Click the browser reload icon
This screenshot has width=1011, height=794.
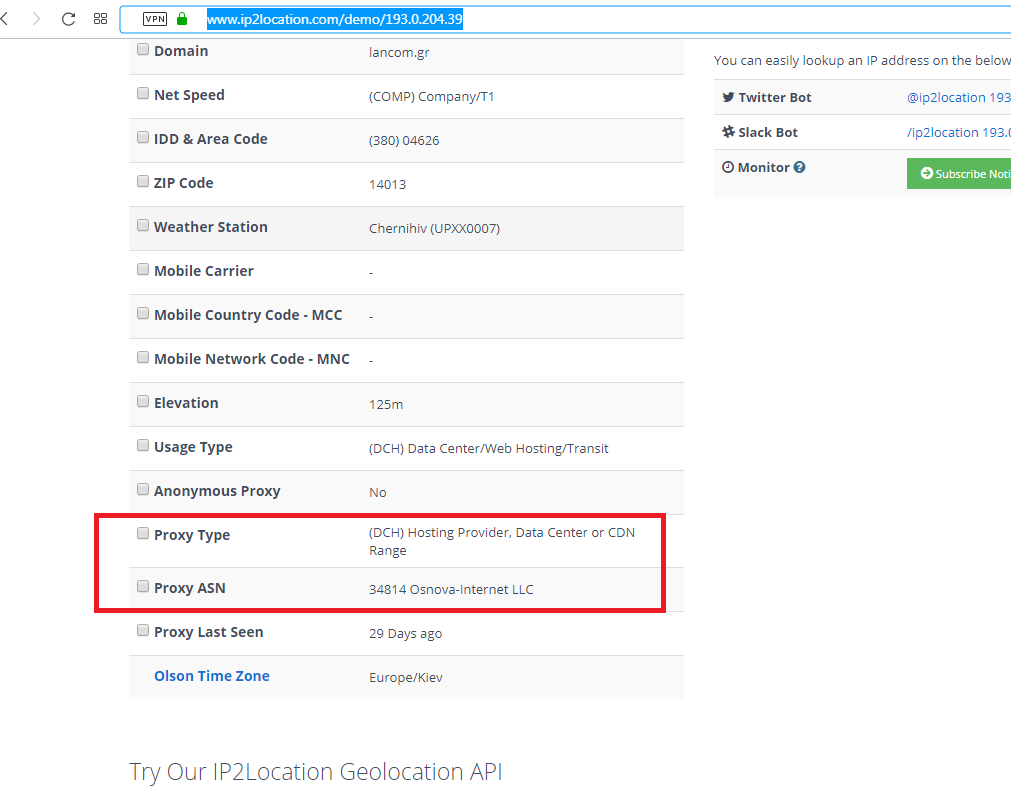(68, 19)
